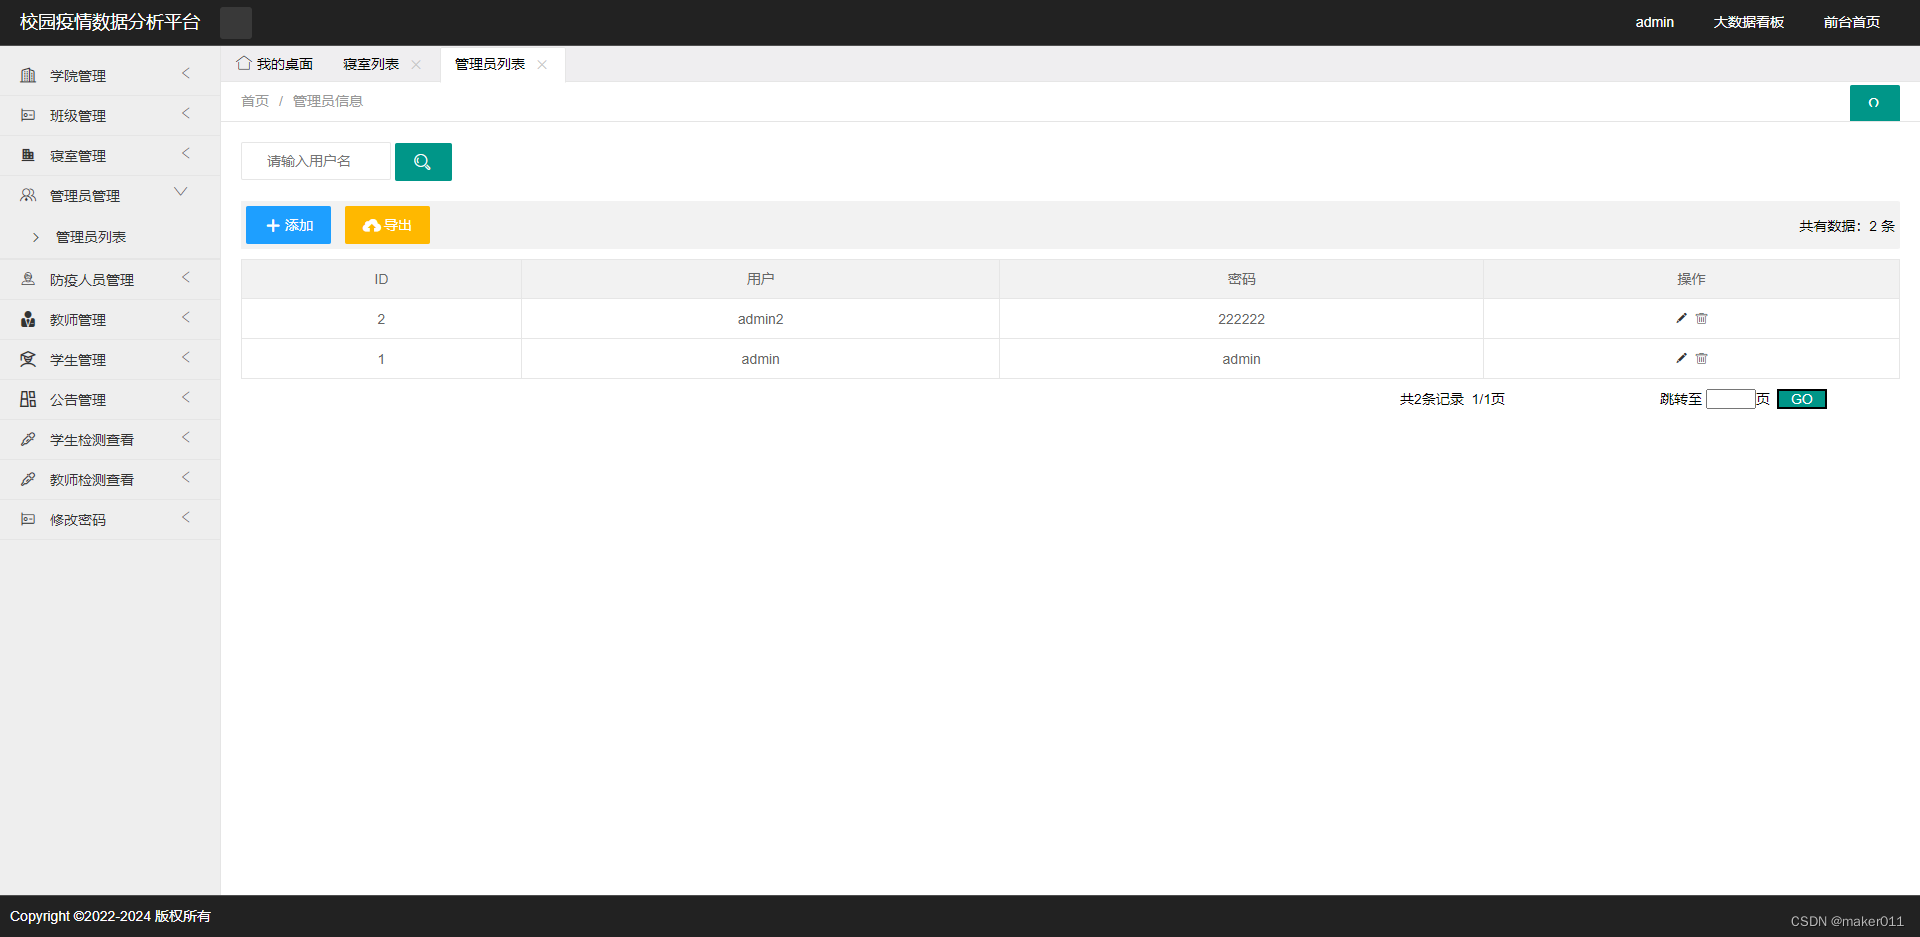This screenshot has width=1920, height=937.
Task: Click the delete trash icon for ID 1 row
Action: (x=1701, y=358)
